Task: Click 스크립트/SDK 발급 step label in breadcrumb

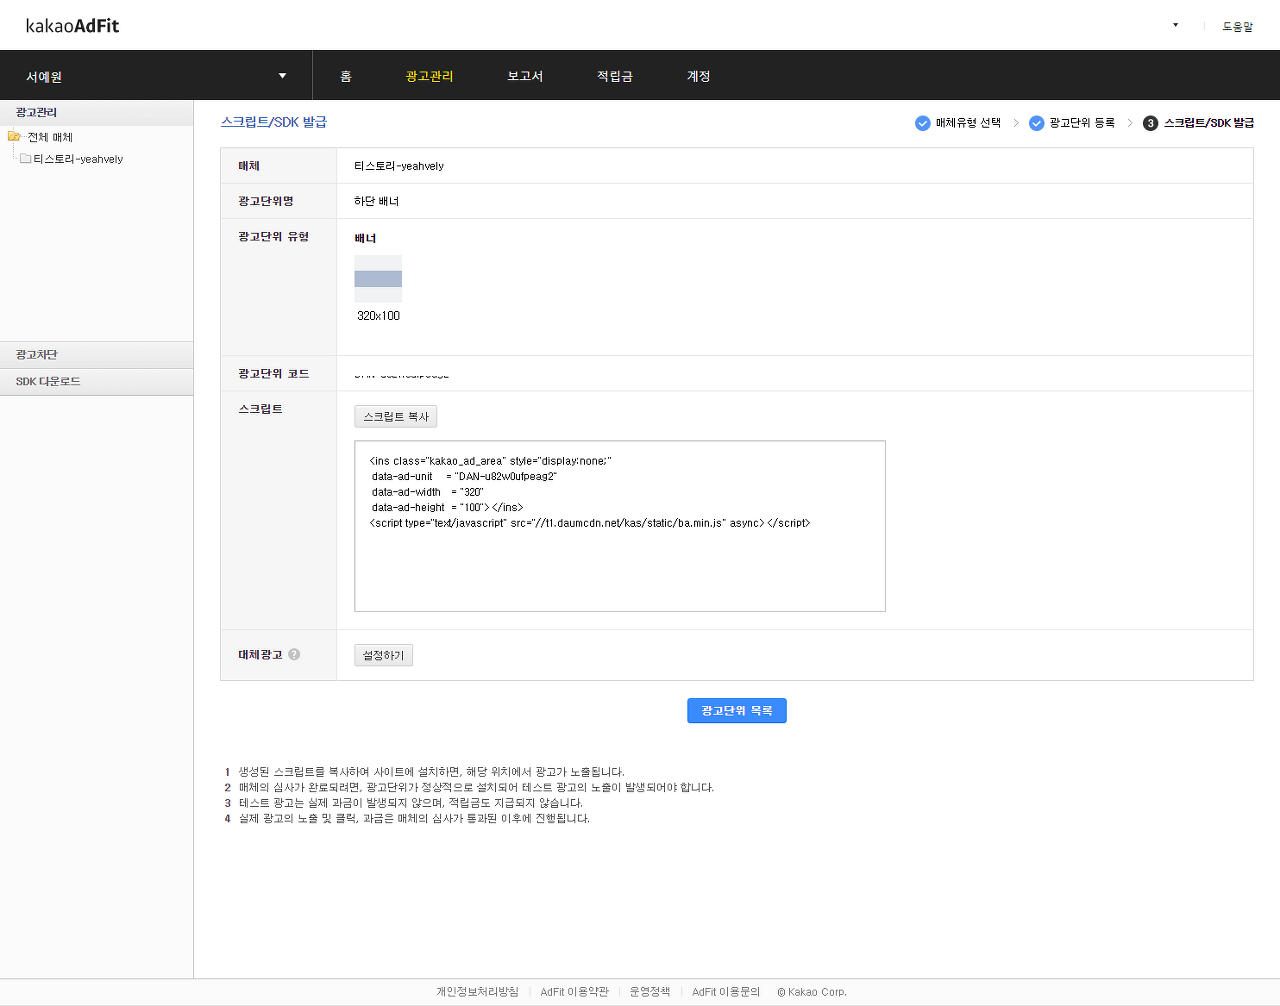Action: click(x=1209, y=123)
